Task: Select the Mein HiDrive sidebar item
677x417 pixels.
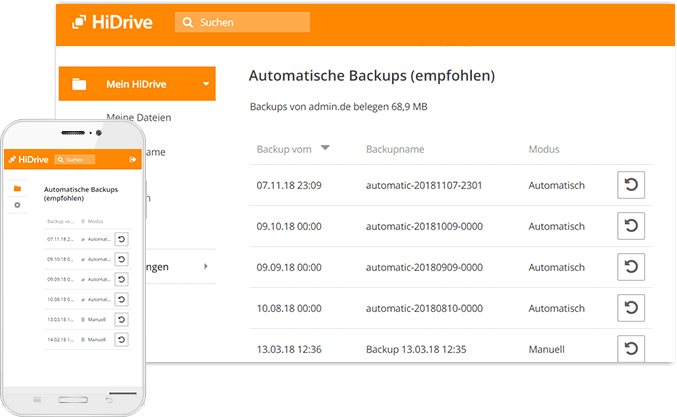Action: pyautogui.click(x=137, y=84)
